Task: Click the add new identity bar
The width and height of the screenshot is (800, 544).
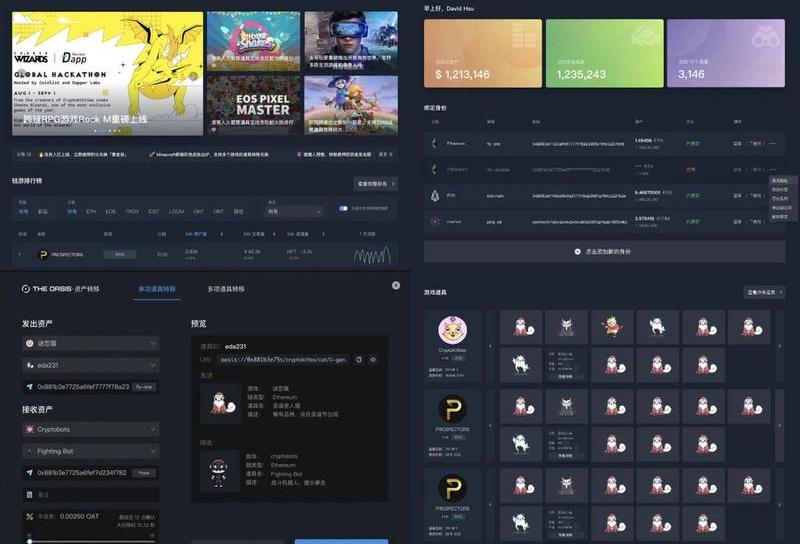Action: tap(604, 252)
